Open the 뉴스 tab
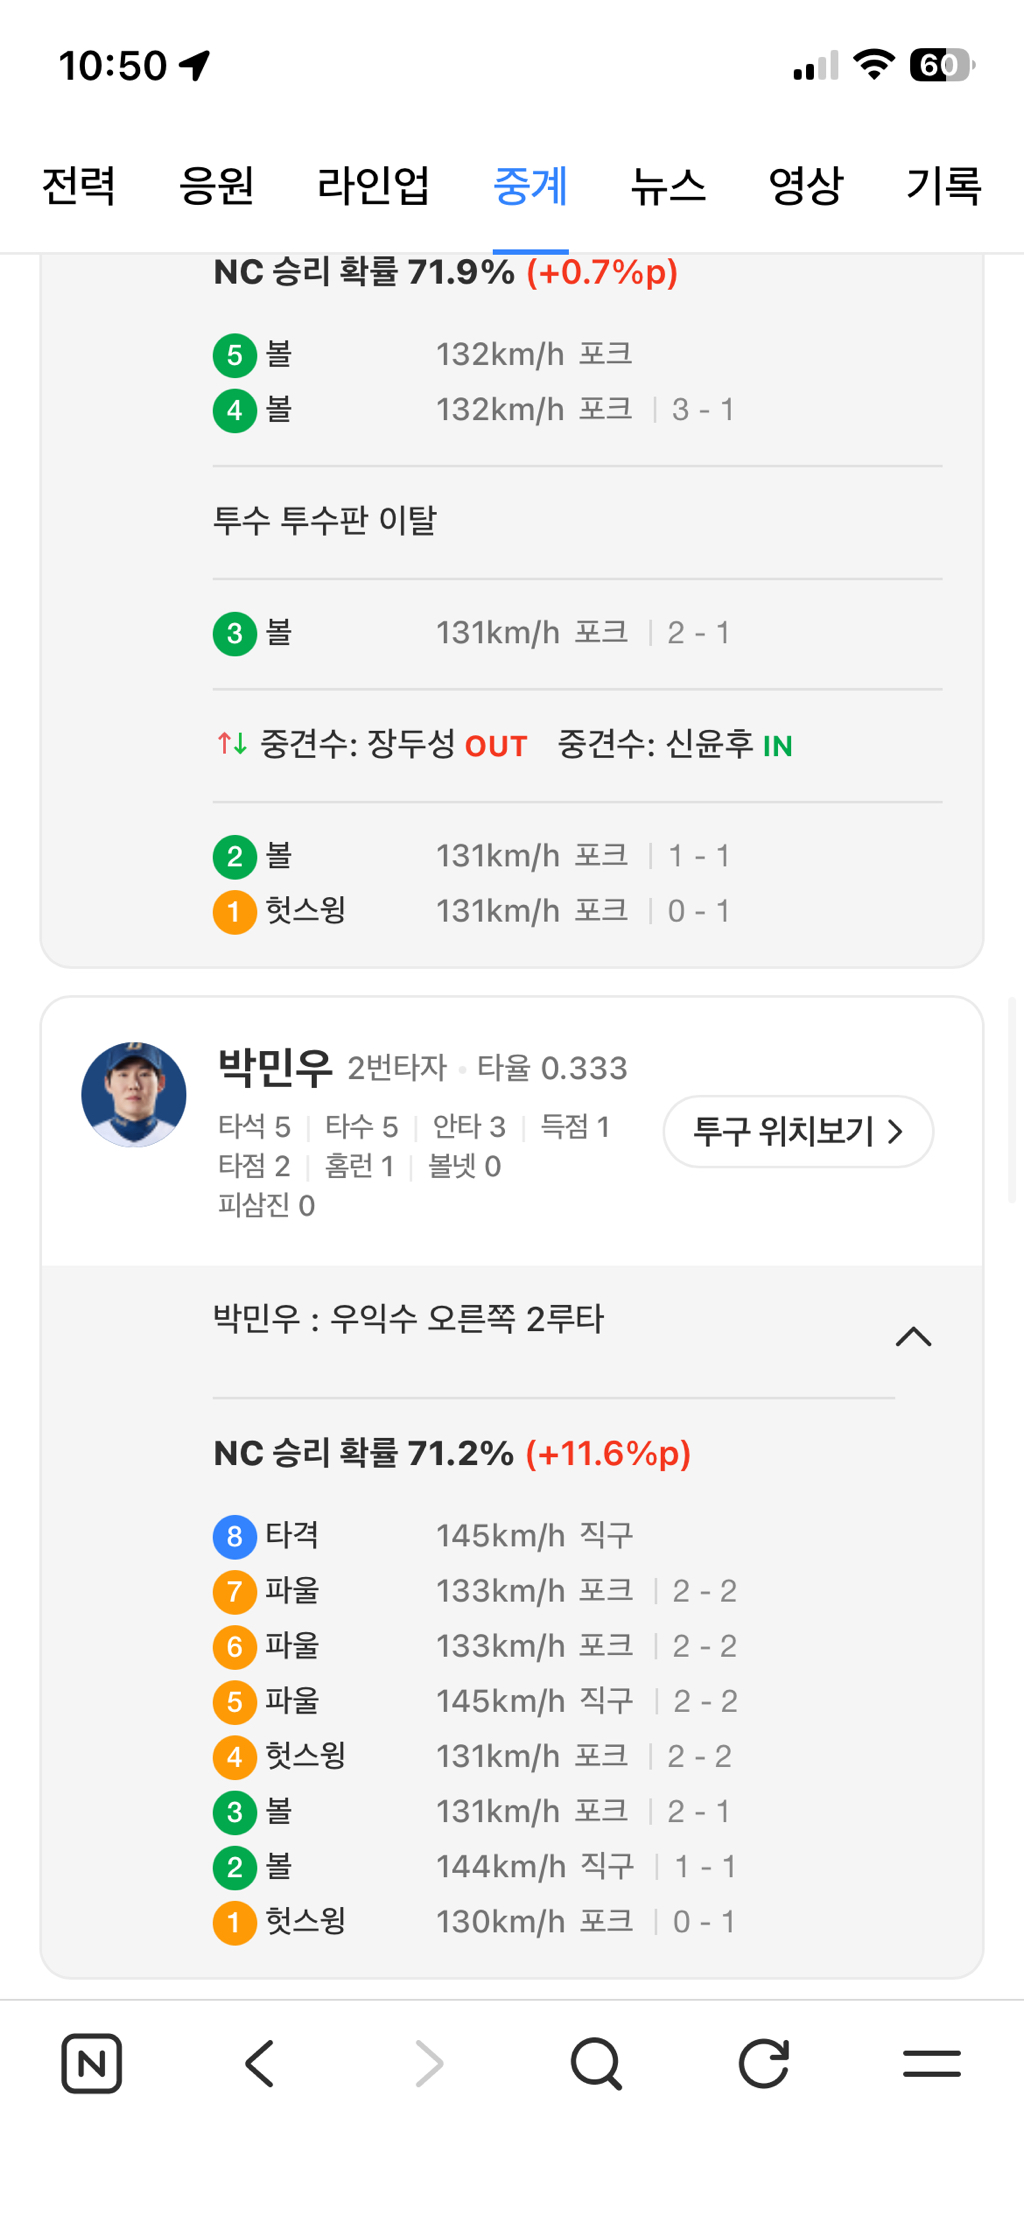 [668, 186]
